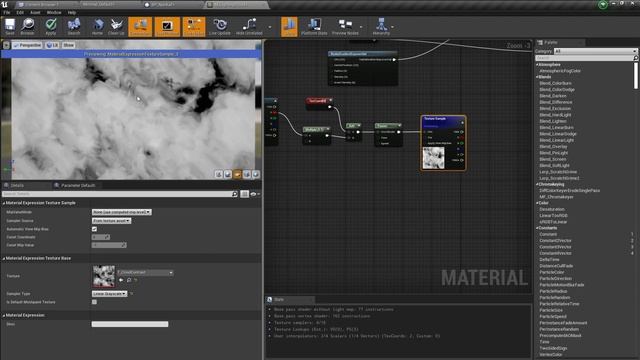Select second preview shape icon in viewport
This screenshot has height=360, width=640.
[x=228, y=174]
